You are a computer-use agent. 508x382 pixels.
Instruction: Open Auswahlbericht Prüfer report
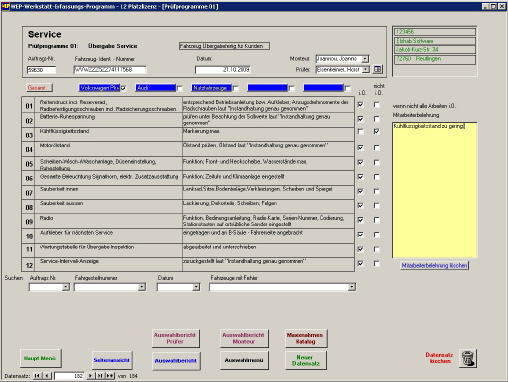(175, 338)
